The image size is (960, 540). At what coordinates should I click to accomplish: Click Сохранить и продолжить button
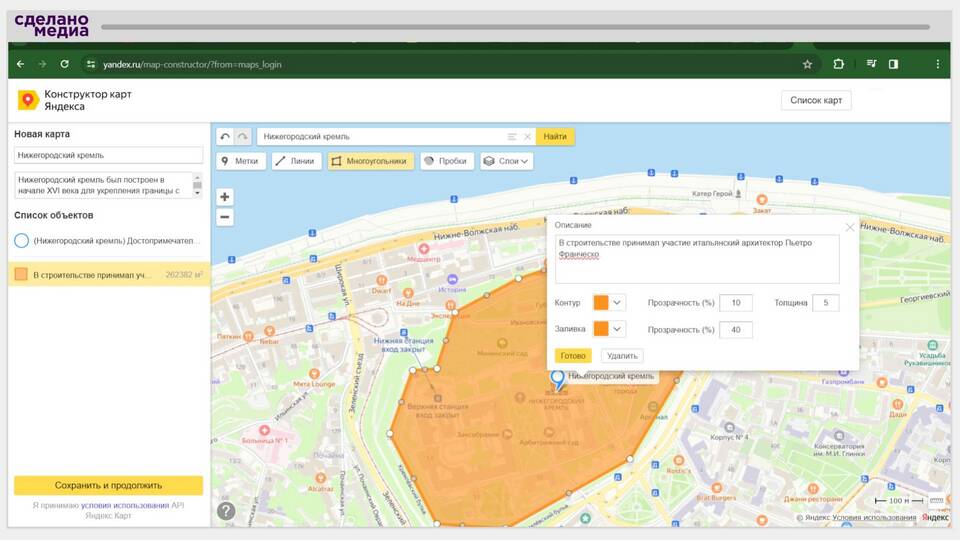108,485
